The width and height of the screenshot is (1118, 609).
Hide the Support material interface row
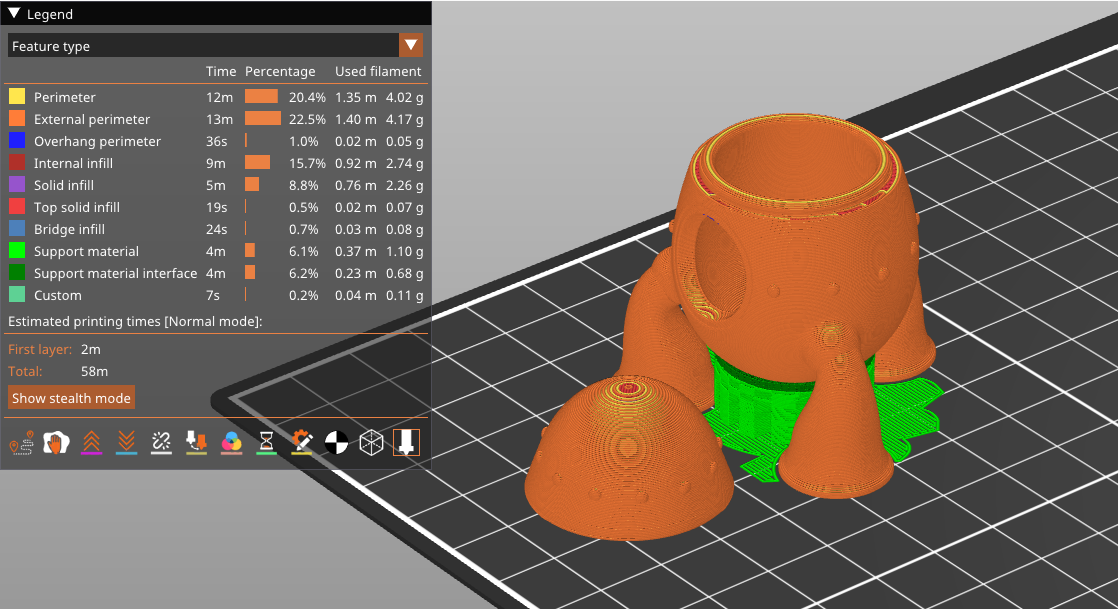pos(215,273)
